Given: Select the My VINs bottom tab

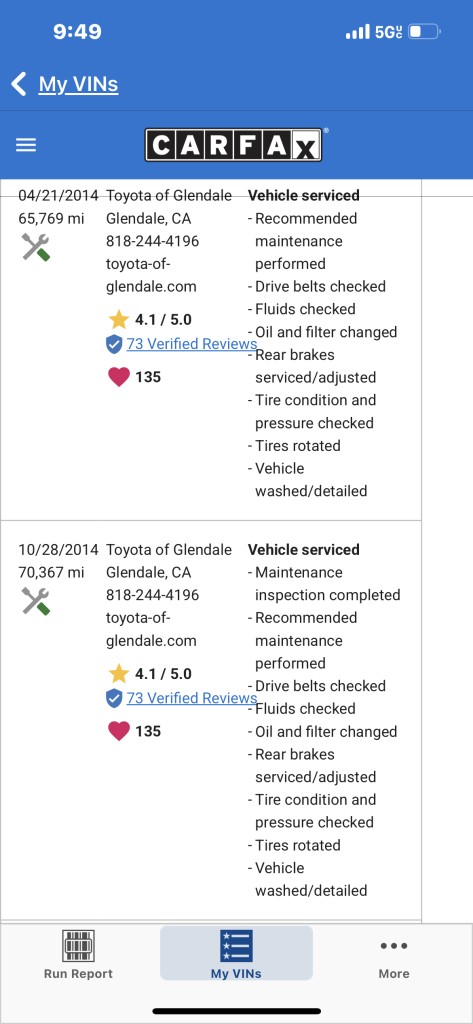Looking at the screenshot, I should (x=236, y=953).
